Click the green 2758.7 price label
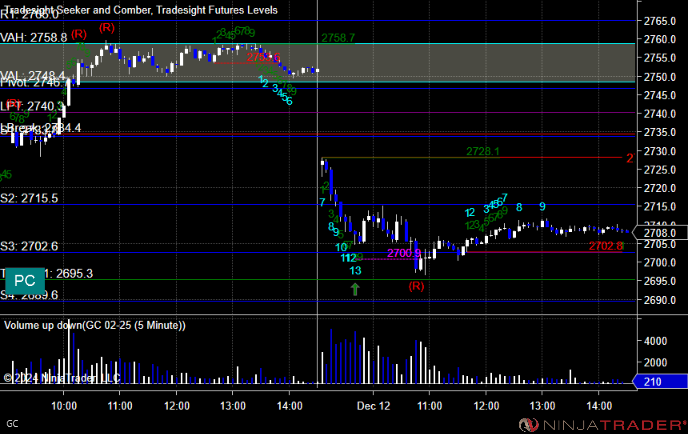Viewport: 688px width, 434px height. [x=338, y=38]
